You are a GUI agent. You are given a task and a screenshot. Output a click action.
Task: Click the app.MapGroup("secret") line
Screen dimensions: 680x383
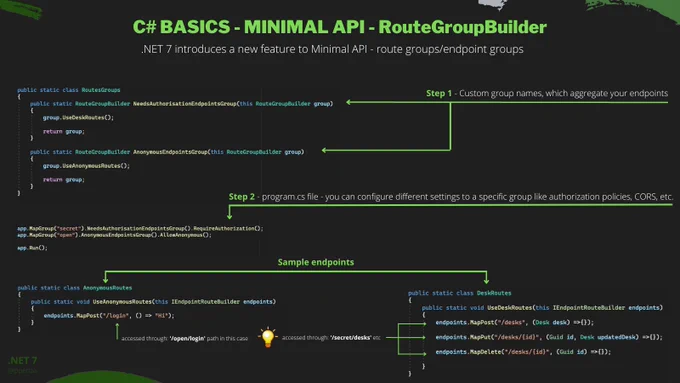140,228
